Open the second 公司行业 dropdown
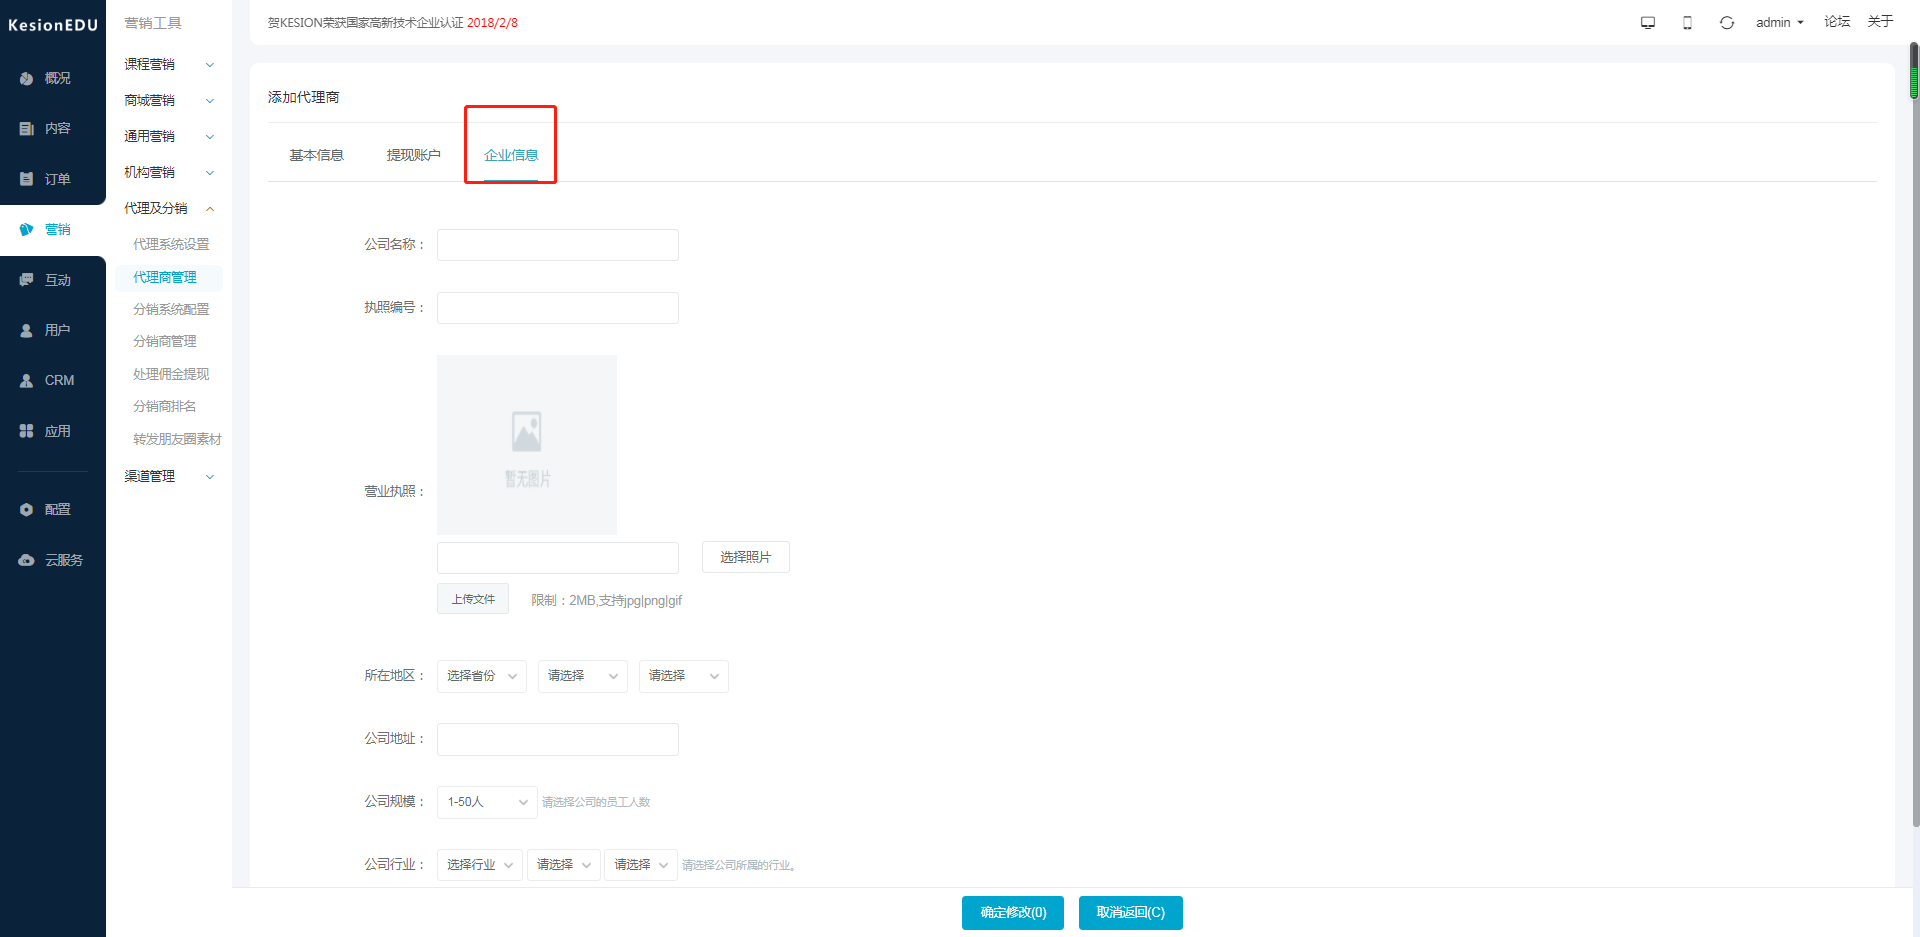The height and width of the screenshot is (937, 1920). [x=564, y=865]
